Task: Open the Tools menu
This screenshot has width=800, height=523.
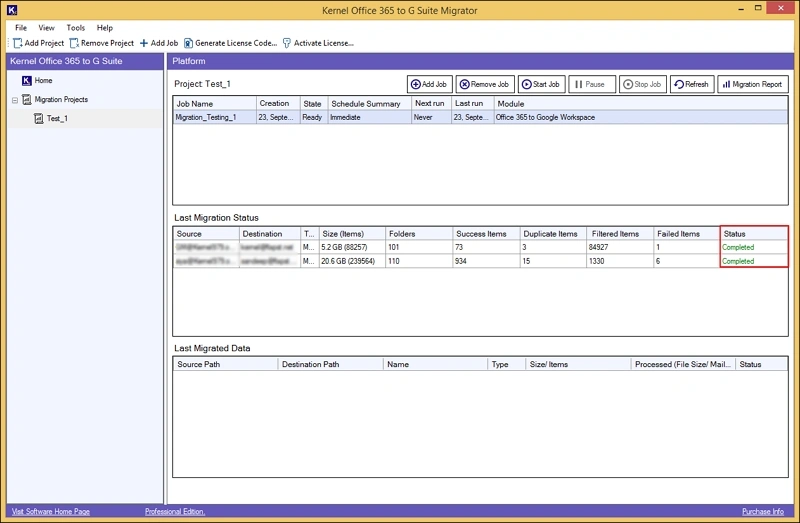Action: (76, 28)
